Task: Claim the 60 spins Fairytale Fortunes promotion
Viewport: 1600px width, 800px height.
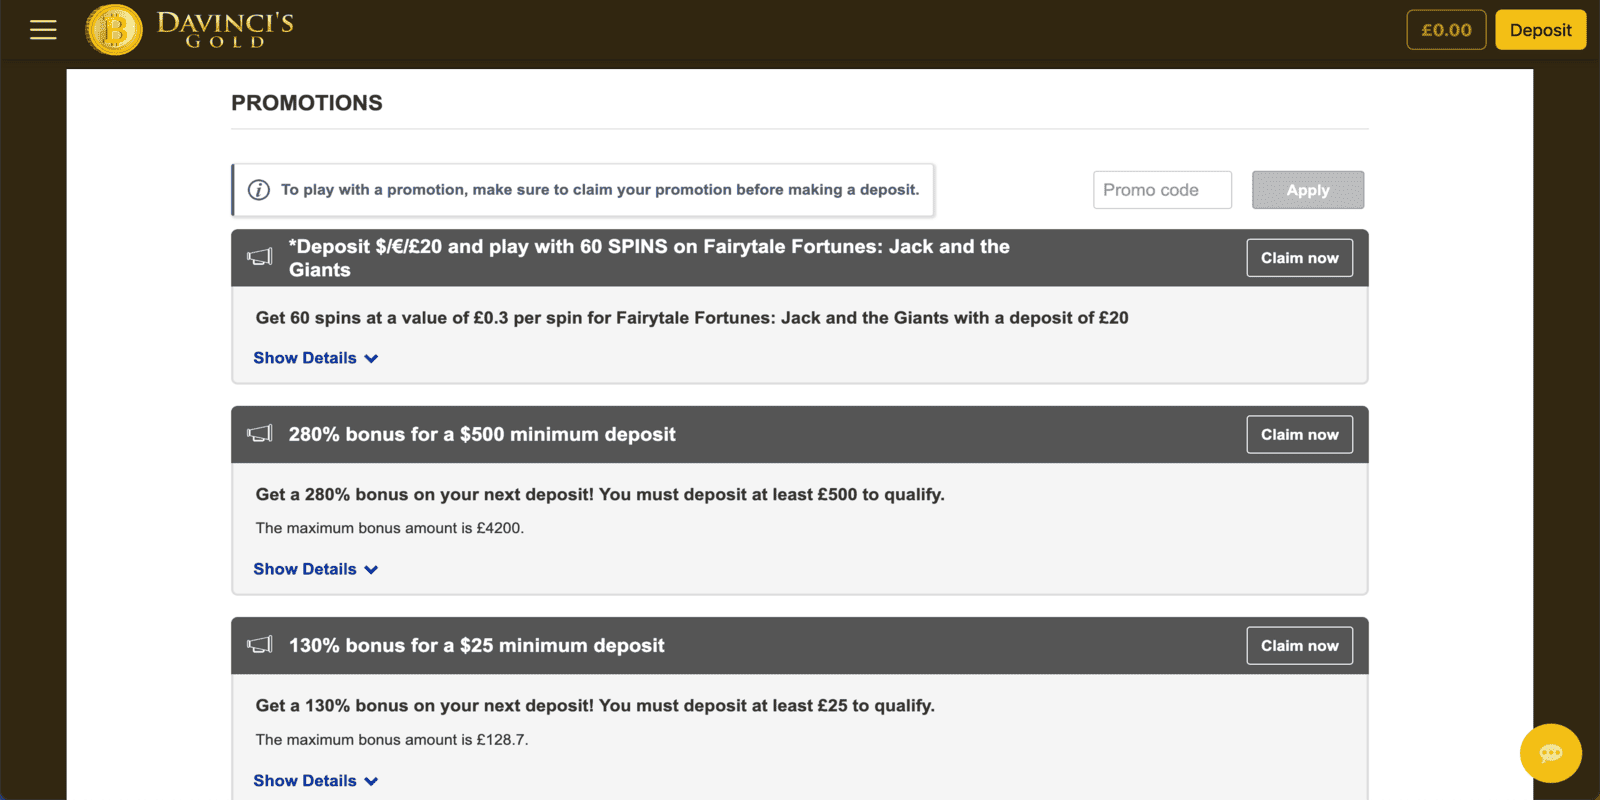Action: click(x=1299, y=258)
